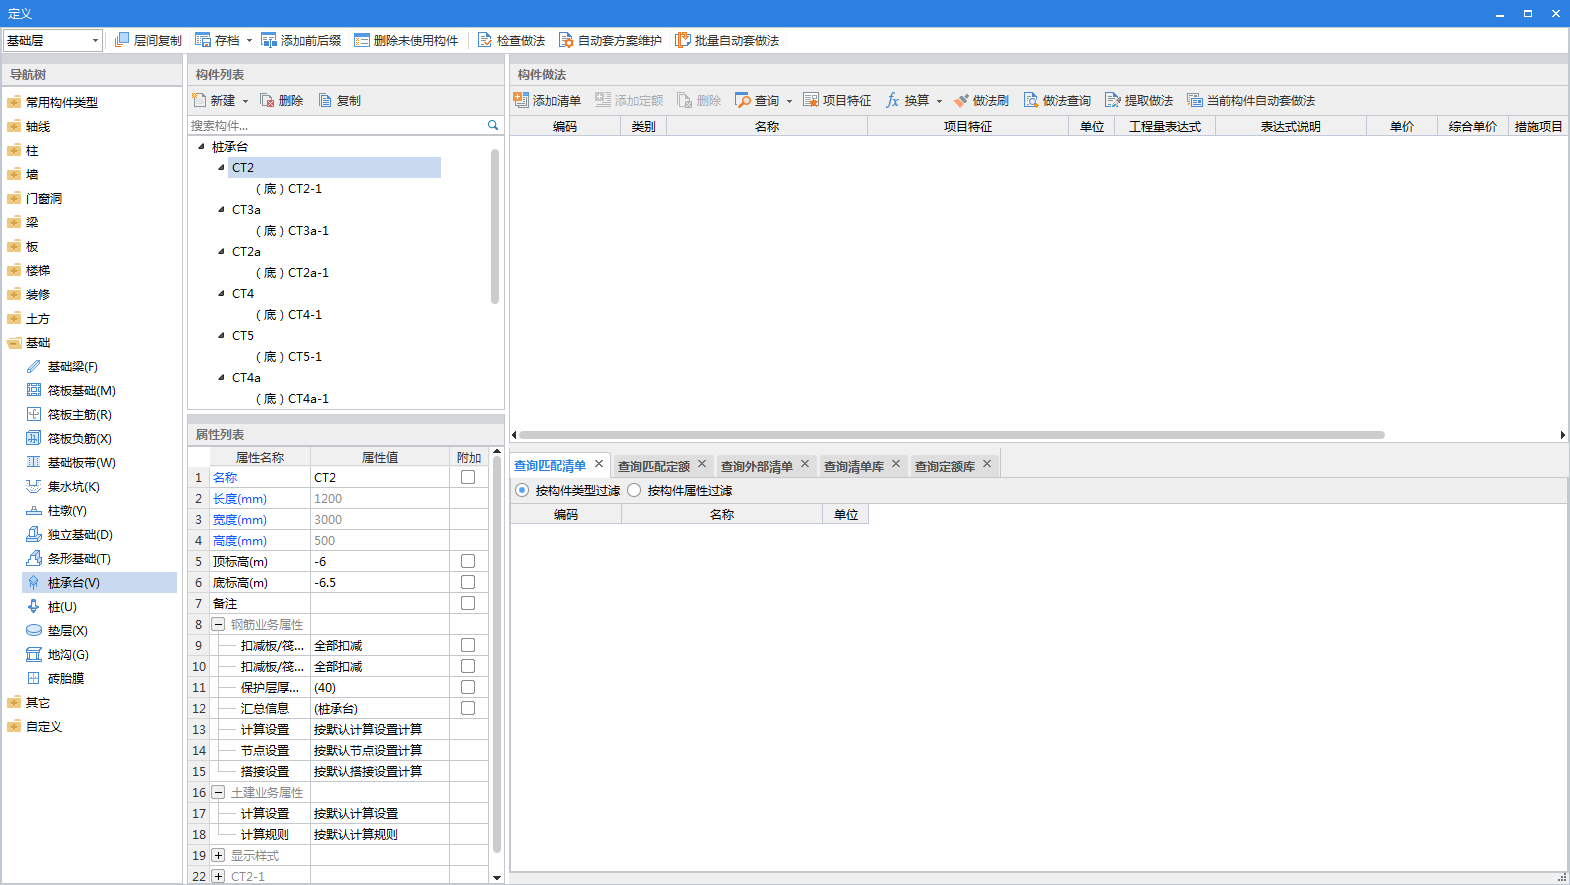This screenshot has height=885, width=1570.
Task: Collapse CT3a node in component tree
Action: (x=221, y=209)
